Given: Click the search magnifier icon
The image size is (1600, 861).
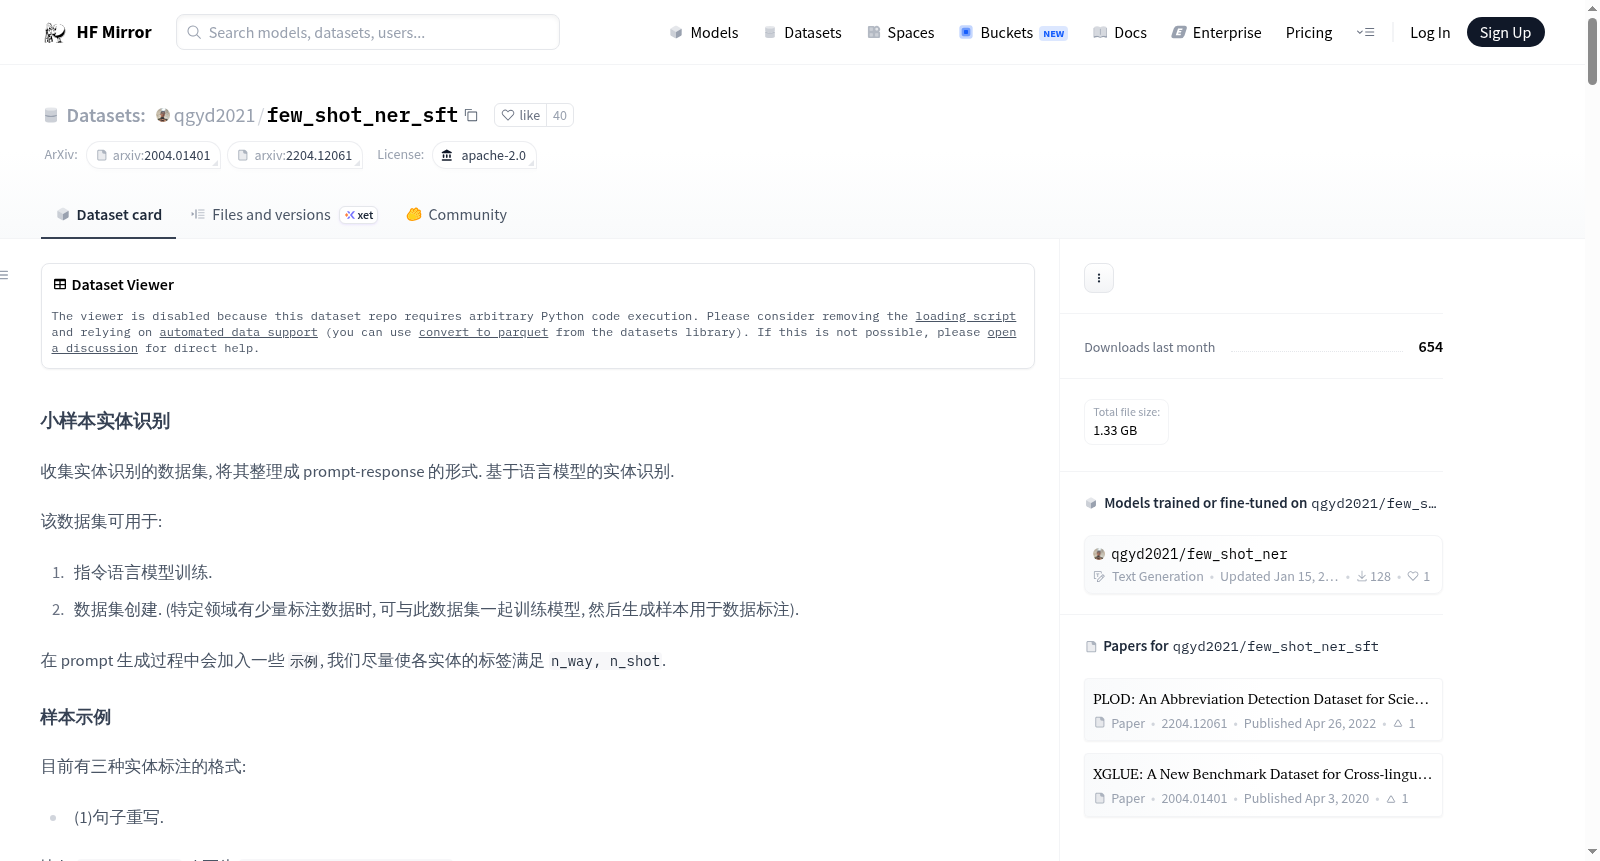Looking at the screenshot, I should 194,32.
